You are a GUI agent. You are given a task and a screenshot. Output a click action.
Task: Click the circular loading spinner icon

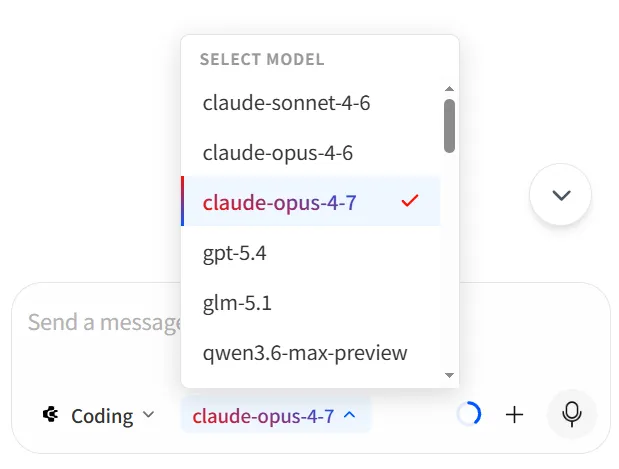468,414
